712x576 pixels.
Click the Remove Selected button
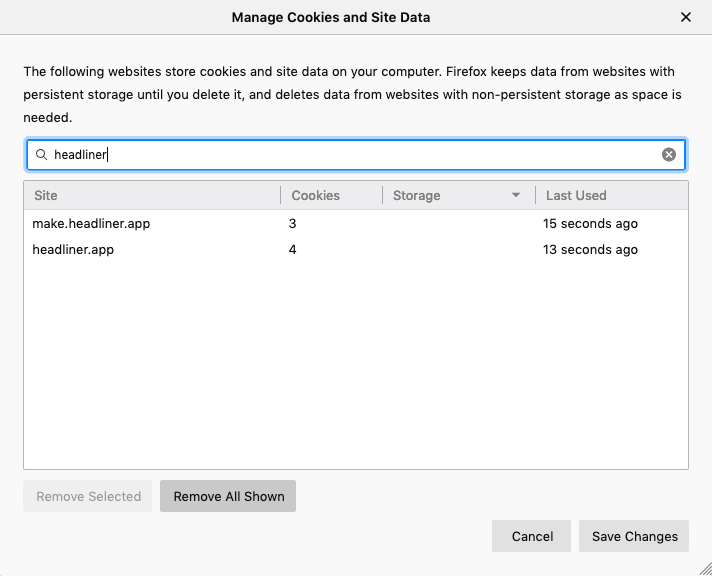pyautogui.click(x=88, y=496)
